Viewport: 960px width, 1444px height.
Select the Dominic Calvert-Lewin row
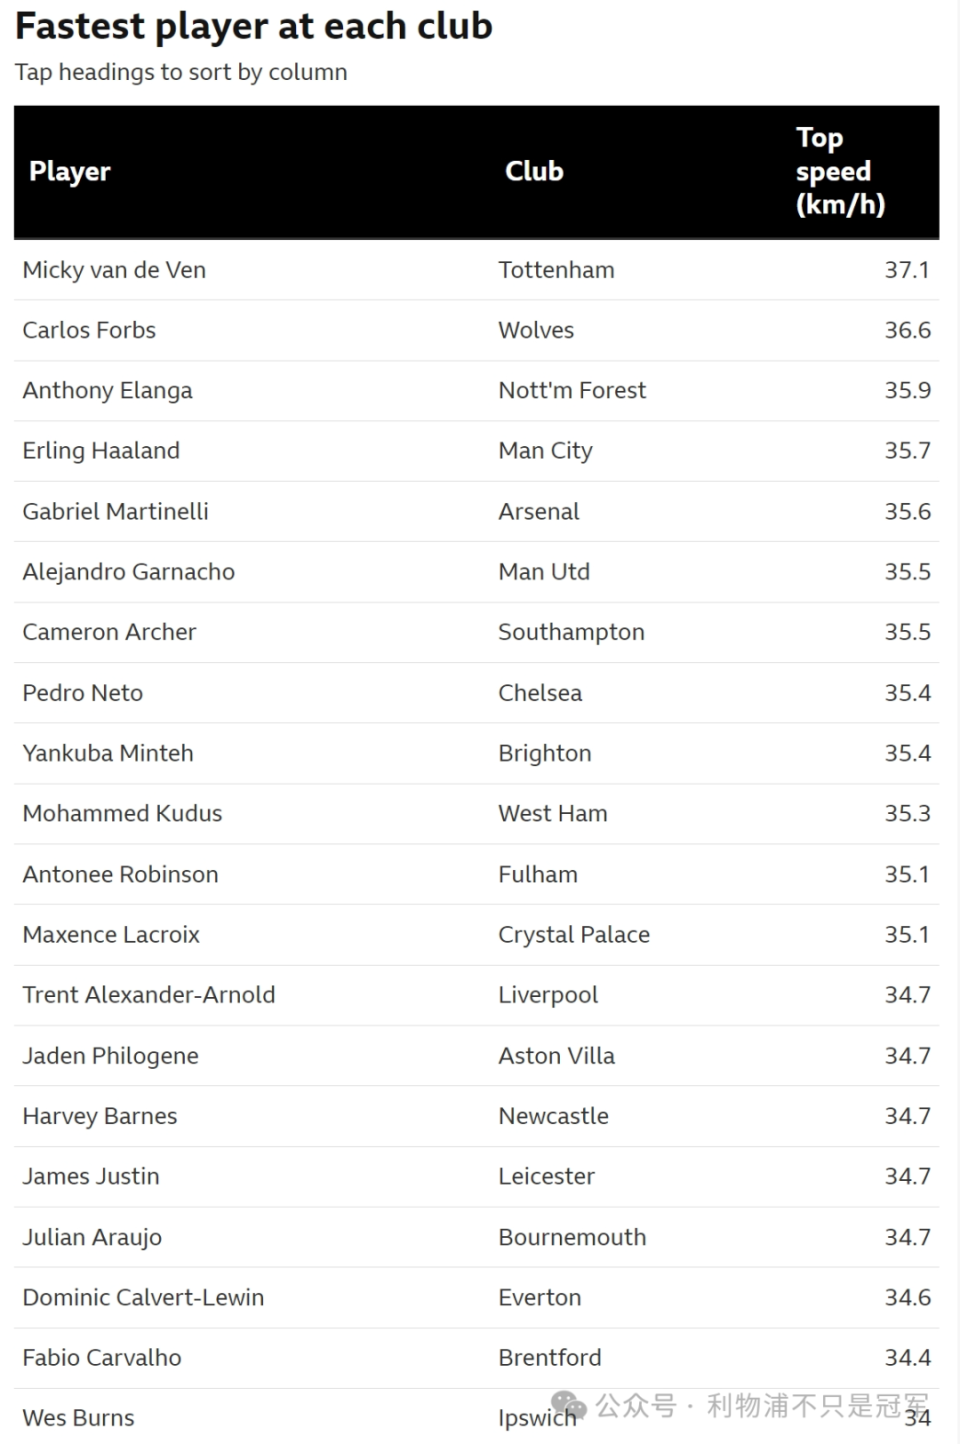pos(476,1297)
